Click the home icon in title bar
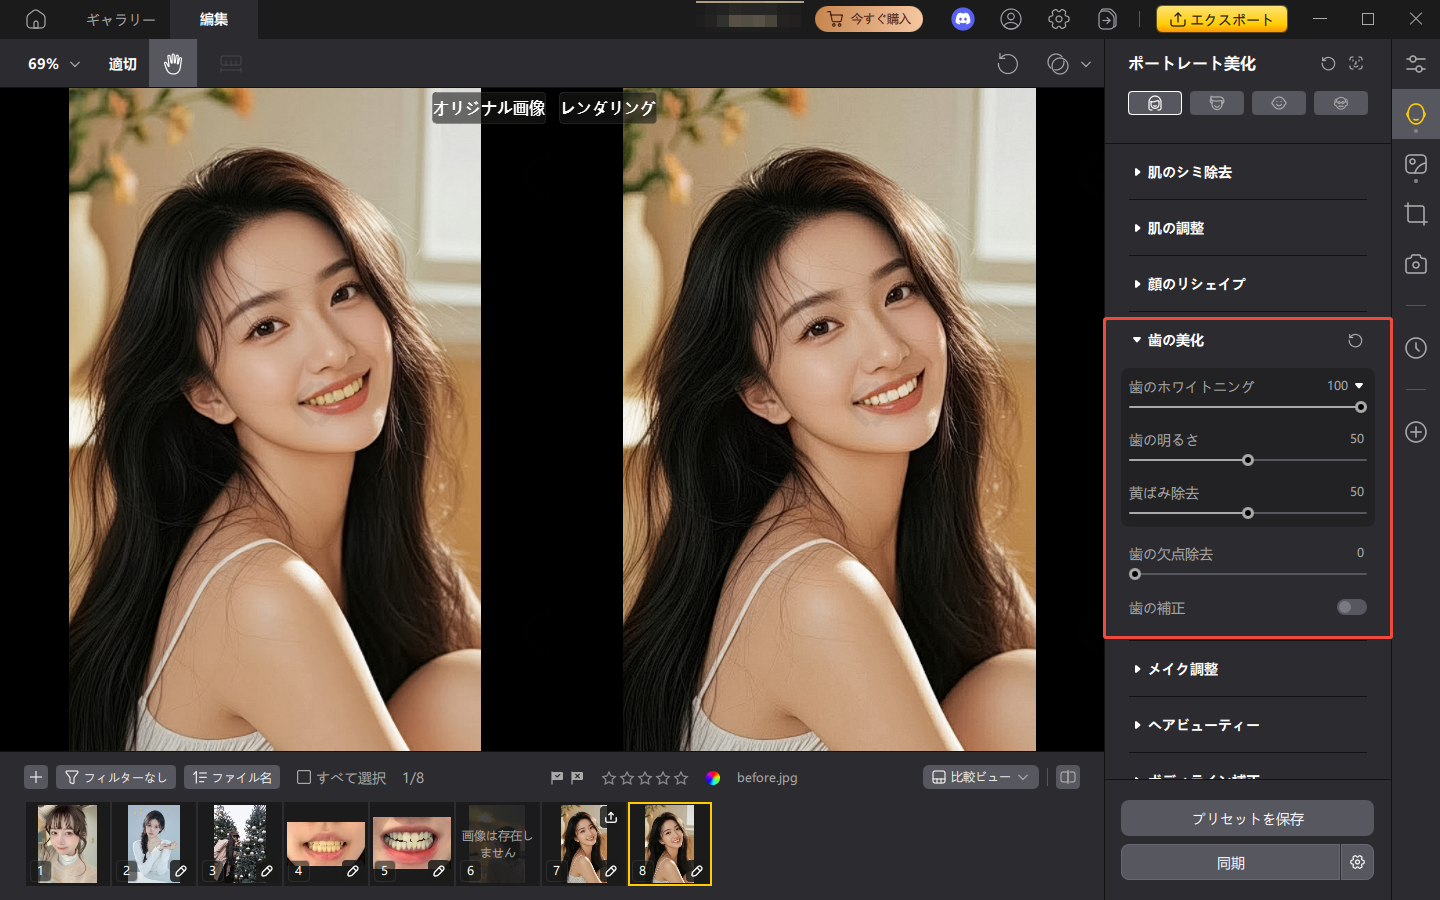The width and height of the screenshot is (1440, 900). point(36,19)
